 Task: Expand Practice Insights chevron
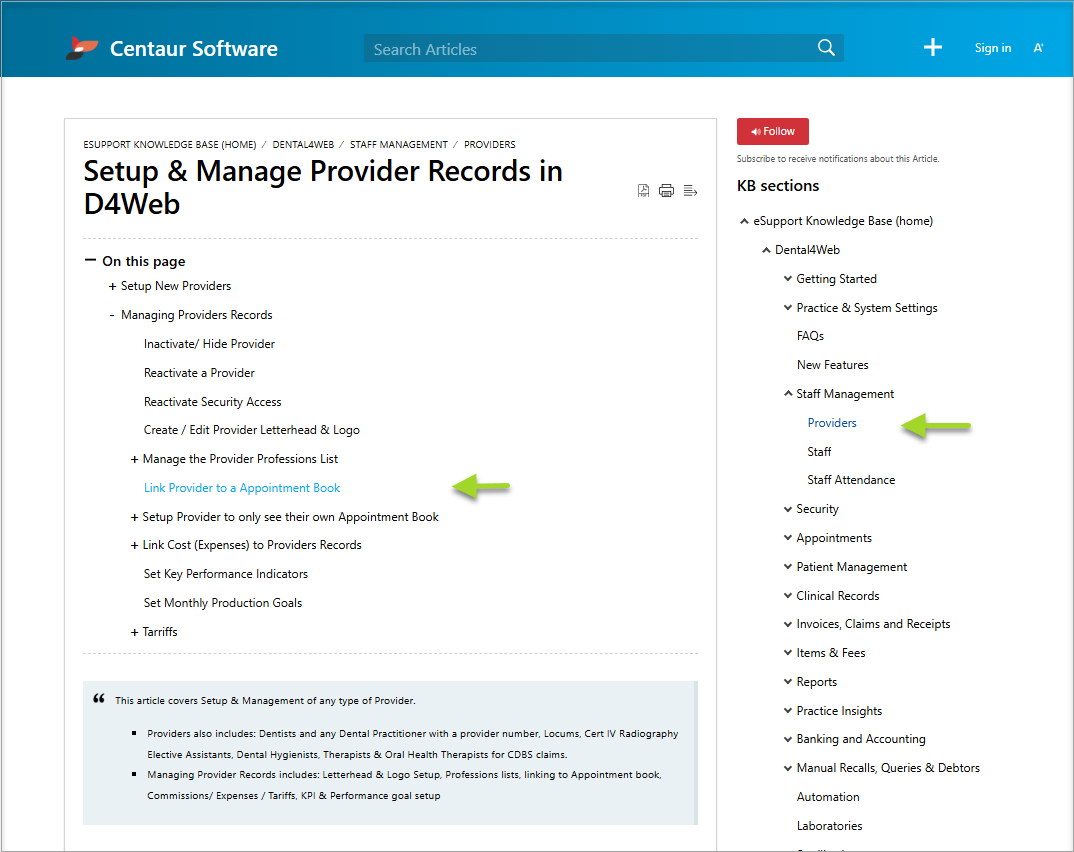tap(788, 711)
